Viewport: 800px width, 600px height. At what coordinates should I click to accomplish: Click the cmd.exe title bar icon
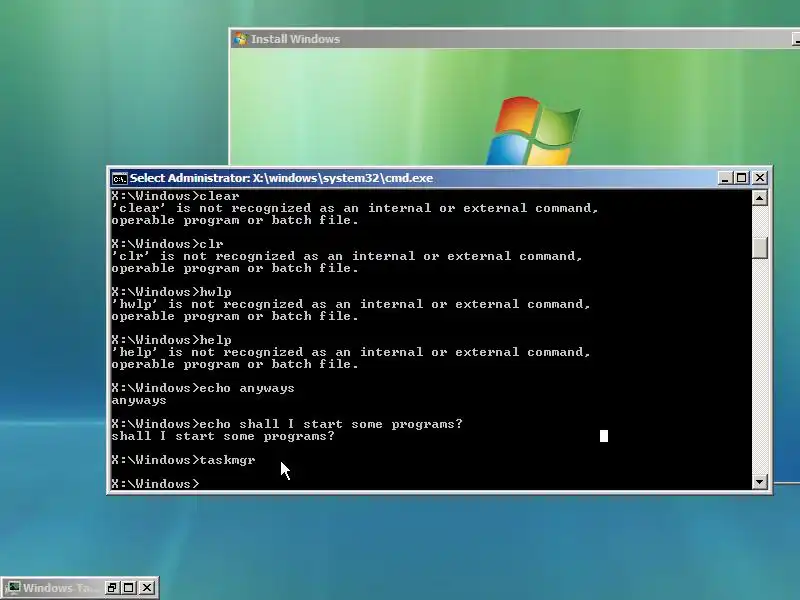tap(119, 179)
